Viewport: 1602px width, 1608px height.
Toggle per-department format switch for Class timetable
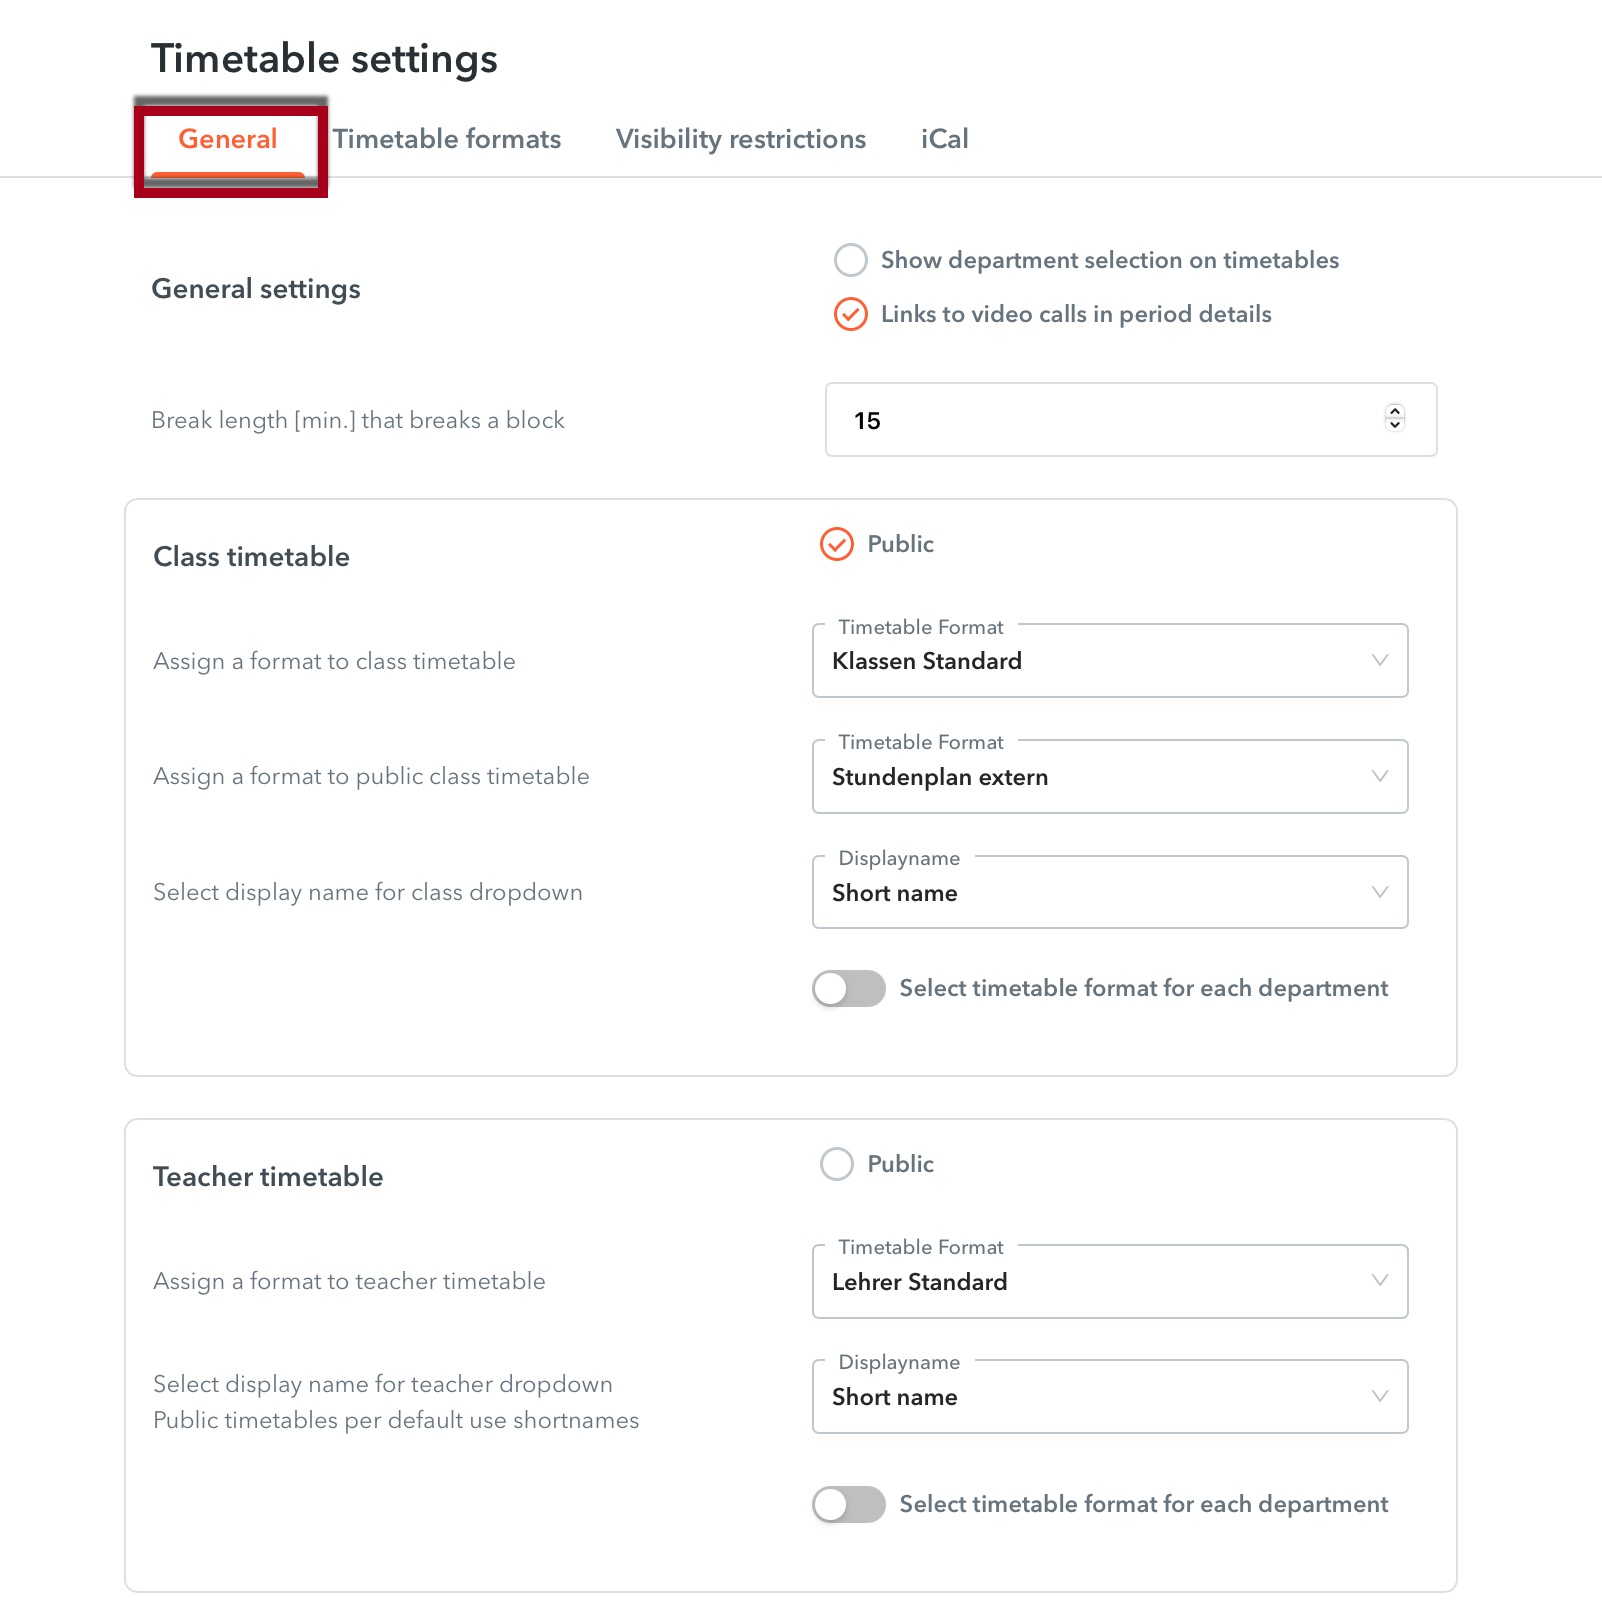pyautogui.click(x=849, y=989)
